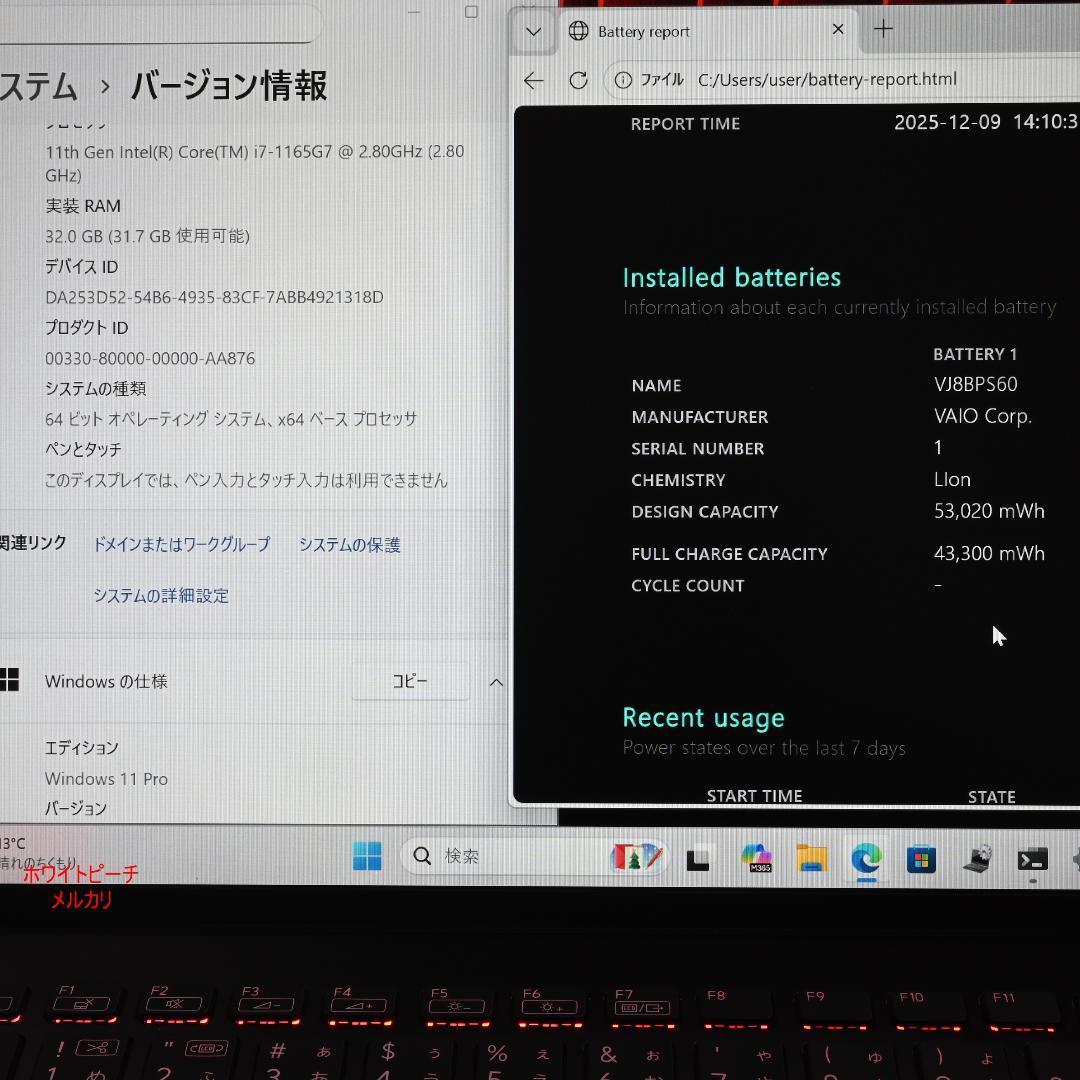Reload the battery report page
Image resolution: width=1080 pixels, height=1080 pixels.
tap(578, 80)
